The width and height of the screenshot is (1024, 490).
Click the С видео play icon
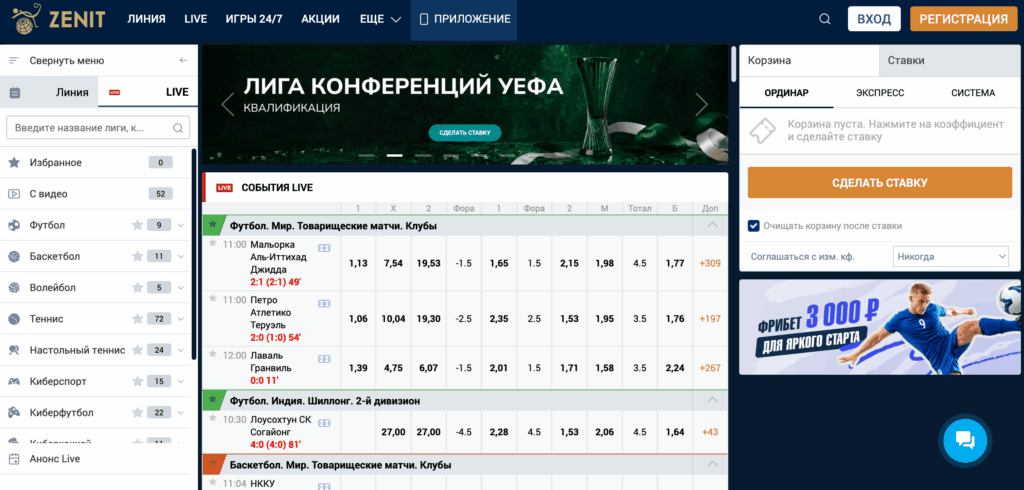coord(14,193)
